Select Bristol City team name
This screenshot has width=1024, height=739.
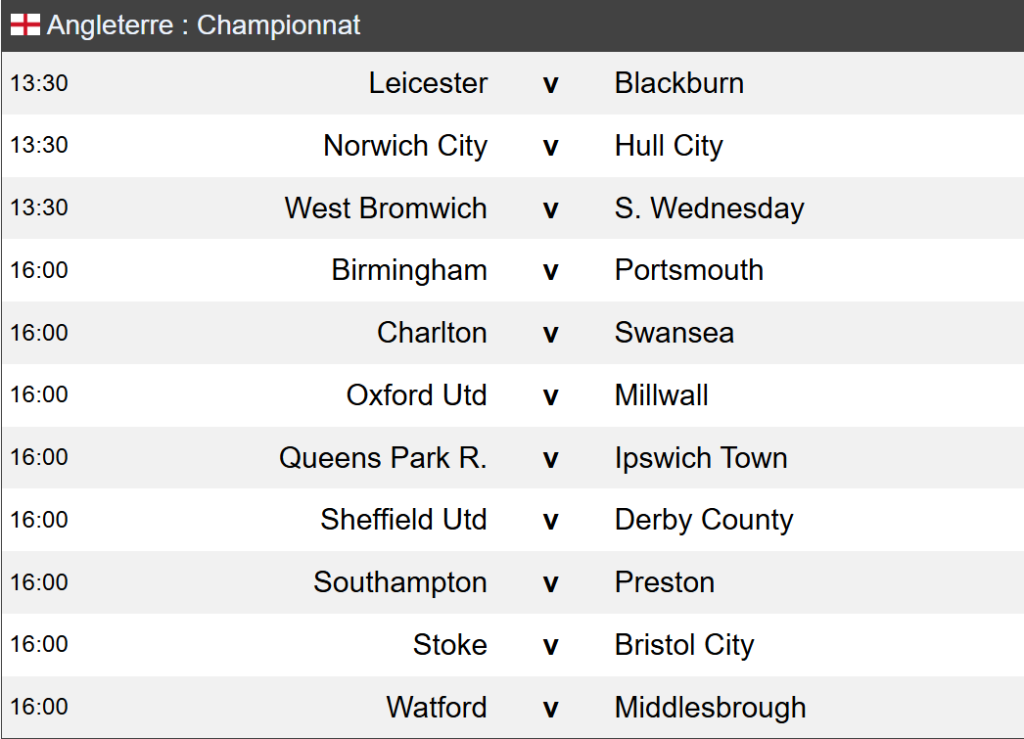(x=684, y=645)
